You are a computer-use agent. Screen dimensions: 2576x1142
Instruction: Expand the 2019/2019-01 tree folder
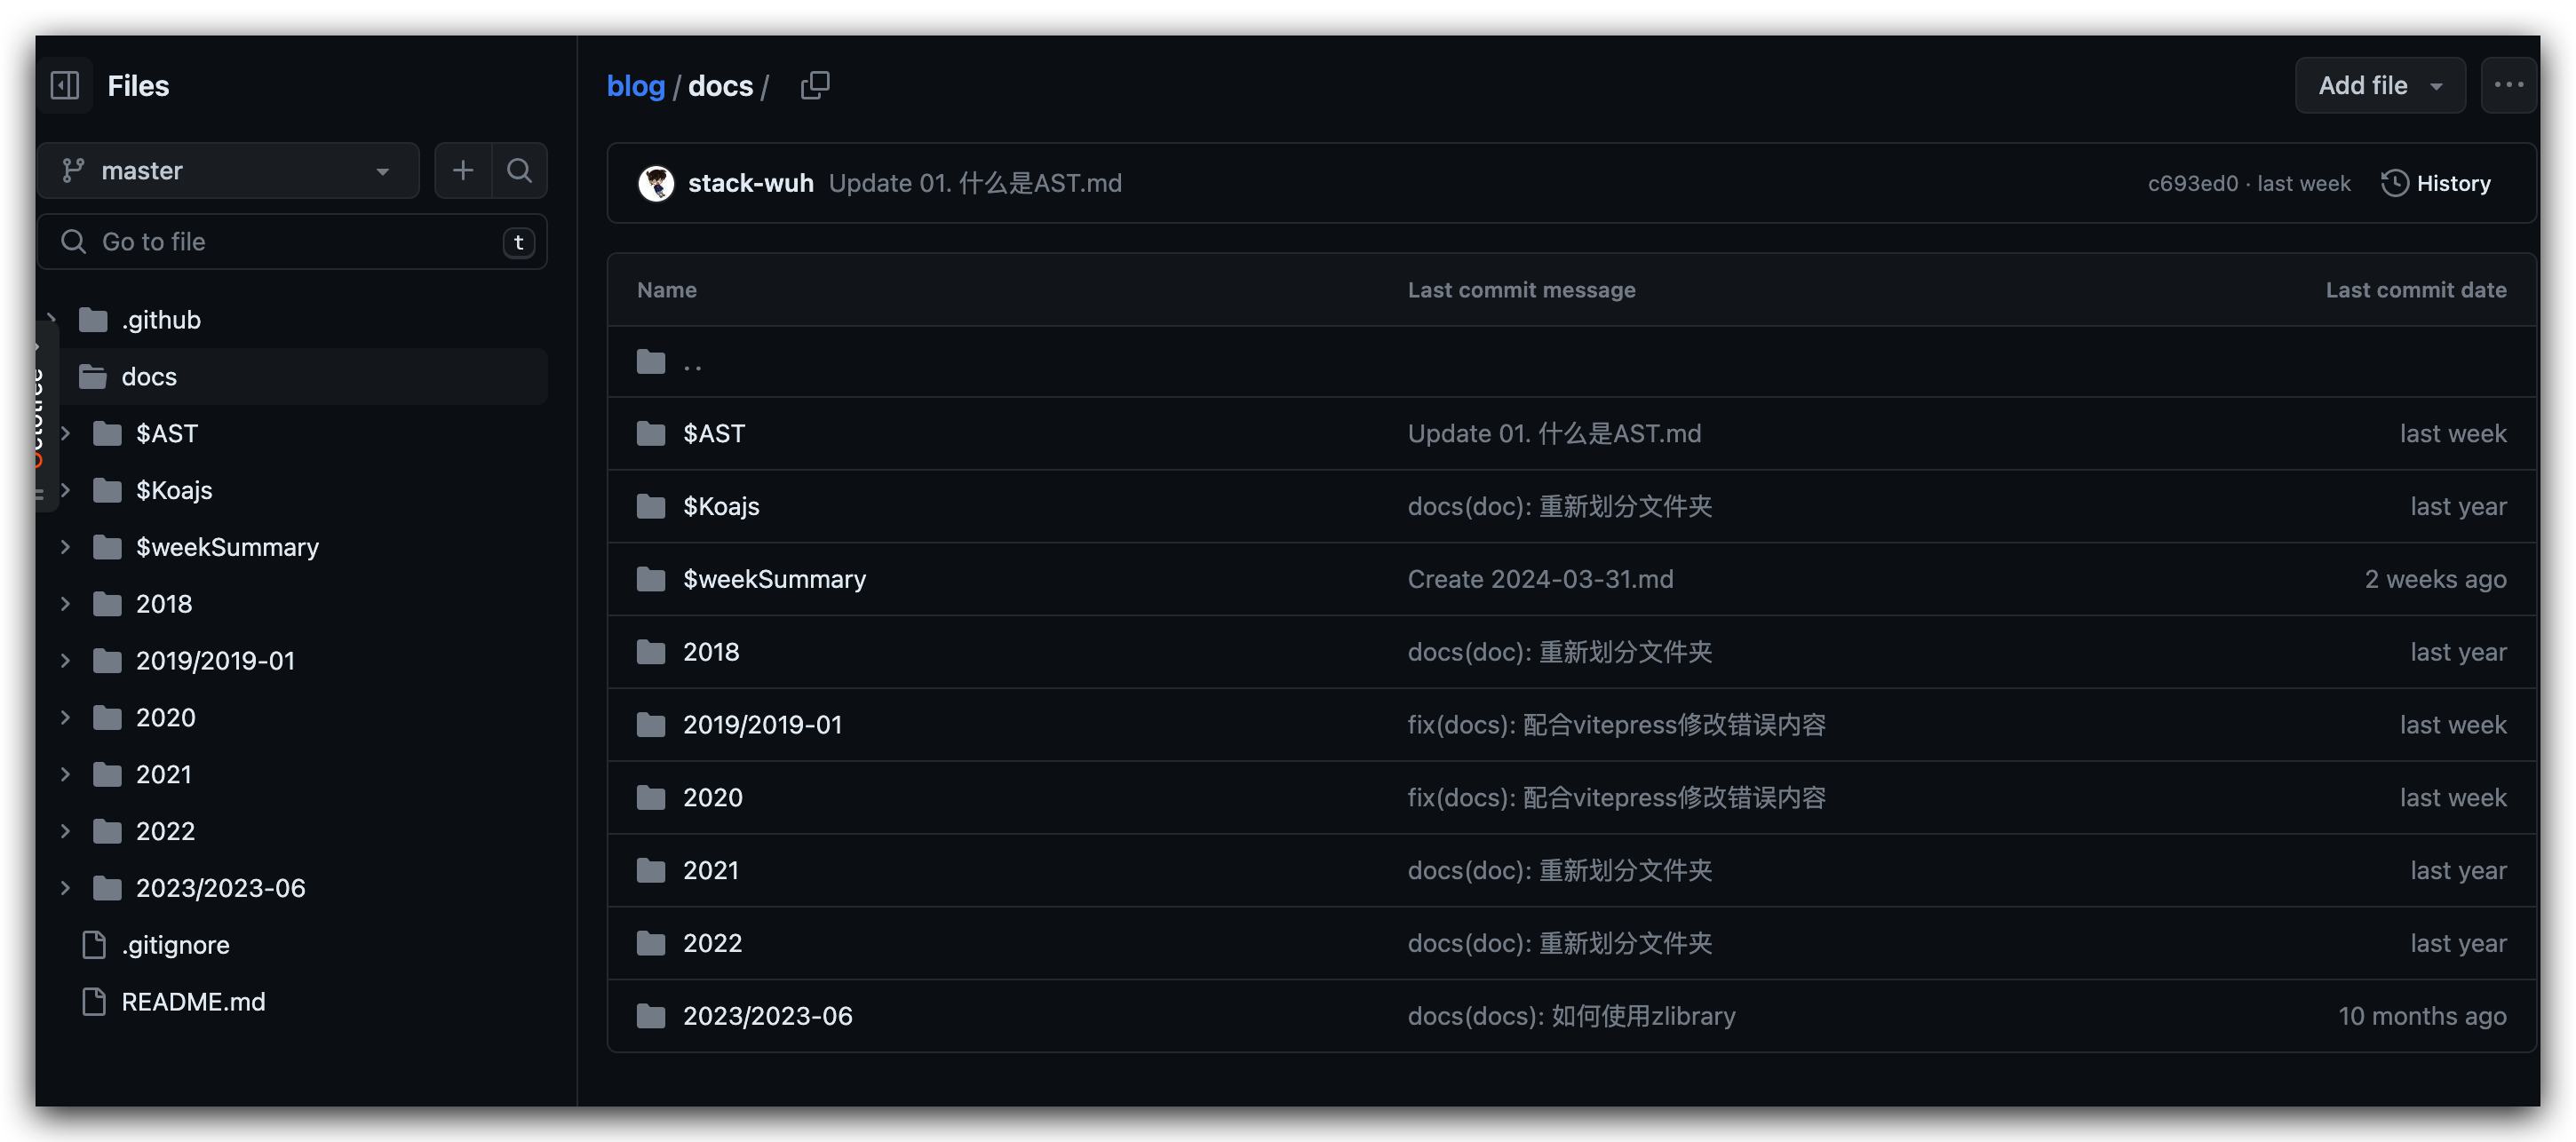click(66, 661)
